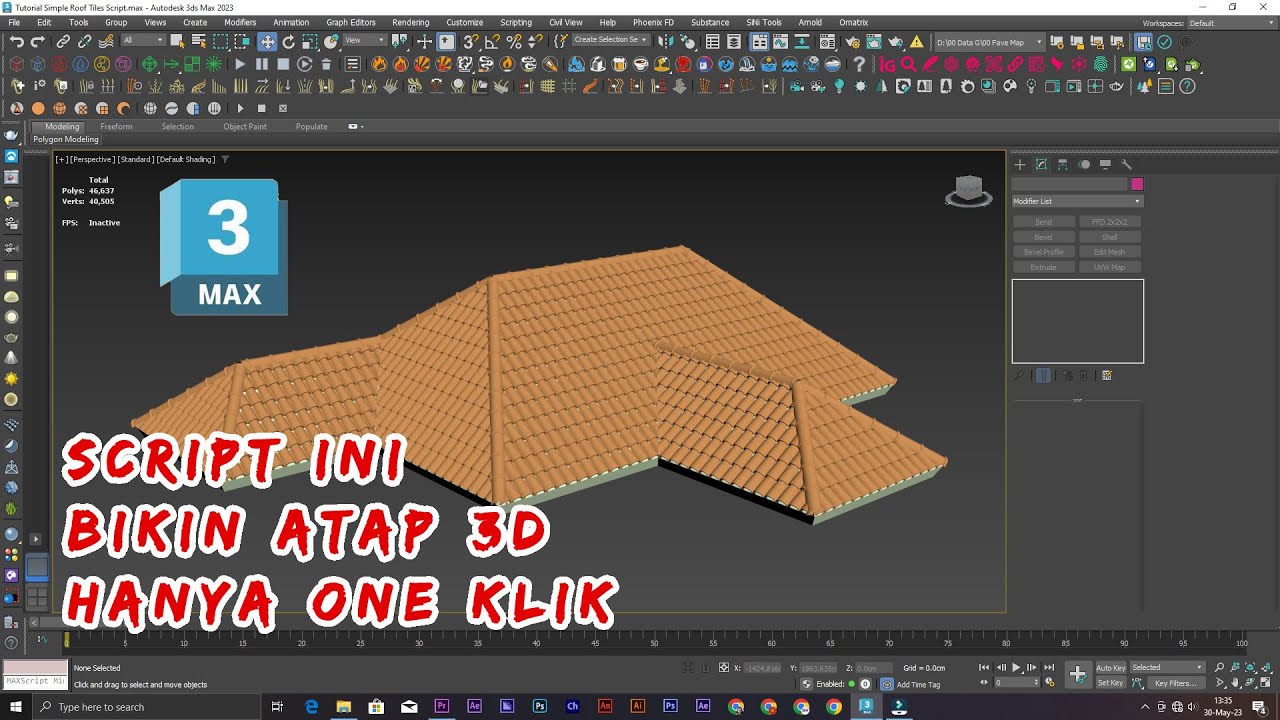Open Premiere Pro from the Windows taskbar
The image size is (1280, 720).
(x=442, y=706)
